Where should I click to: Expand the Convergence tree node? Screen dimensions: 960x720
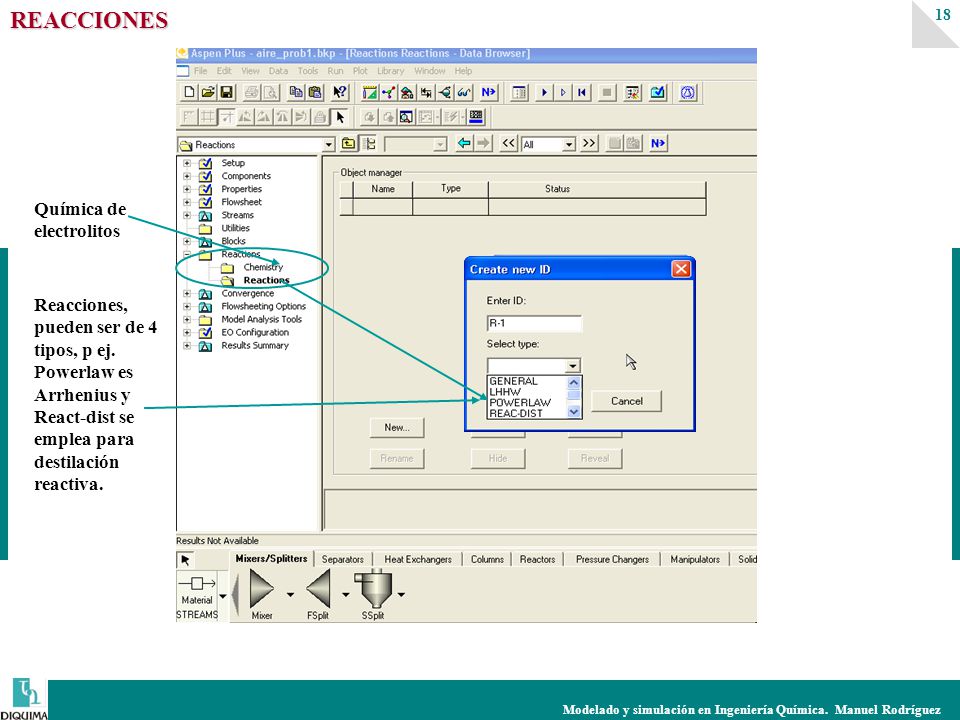click(187, 293)
